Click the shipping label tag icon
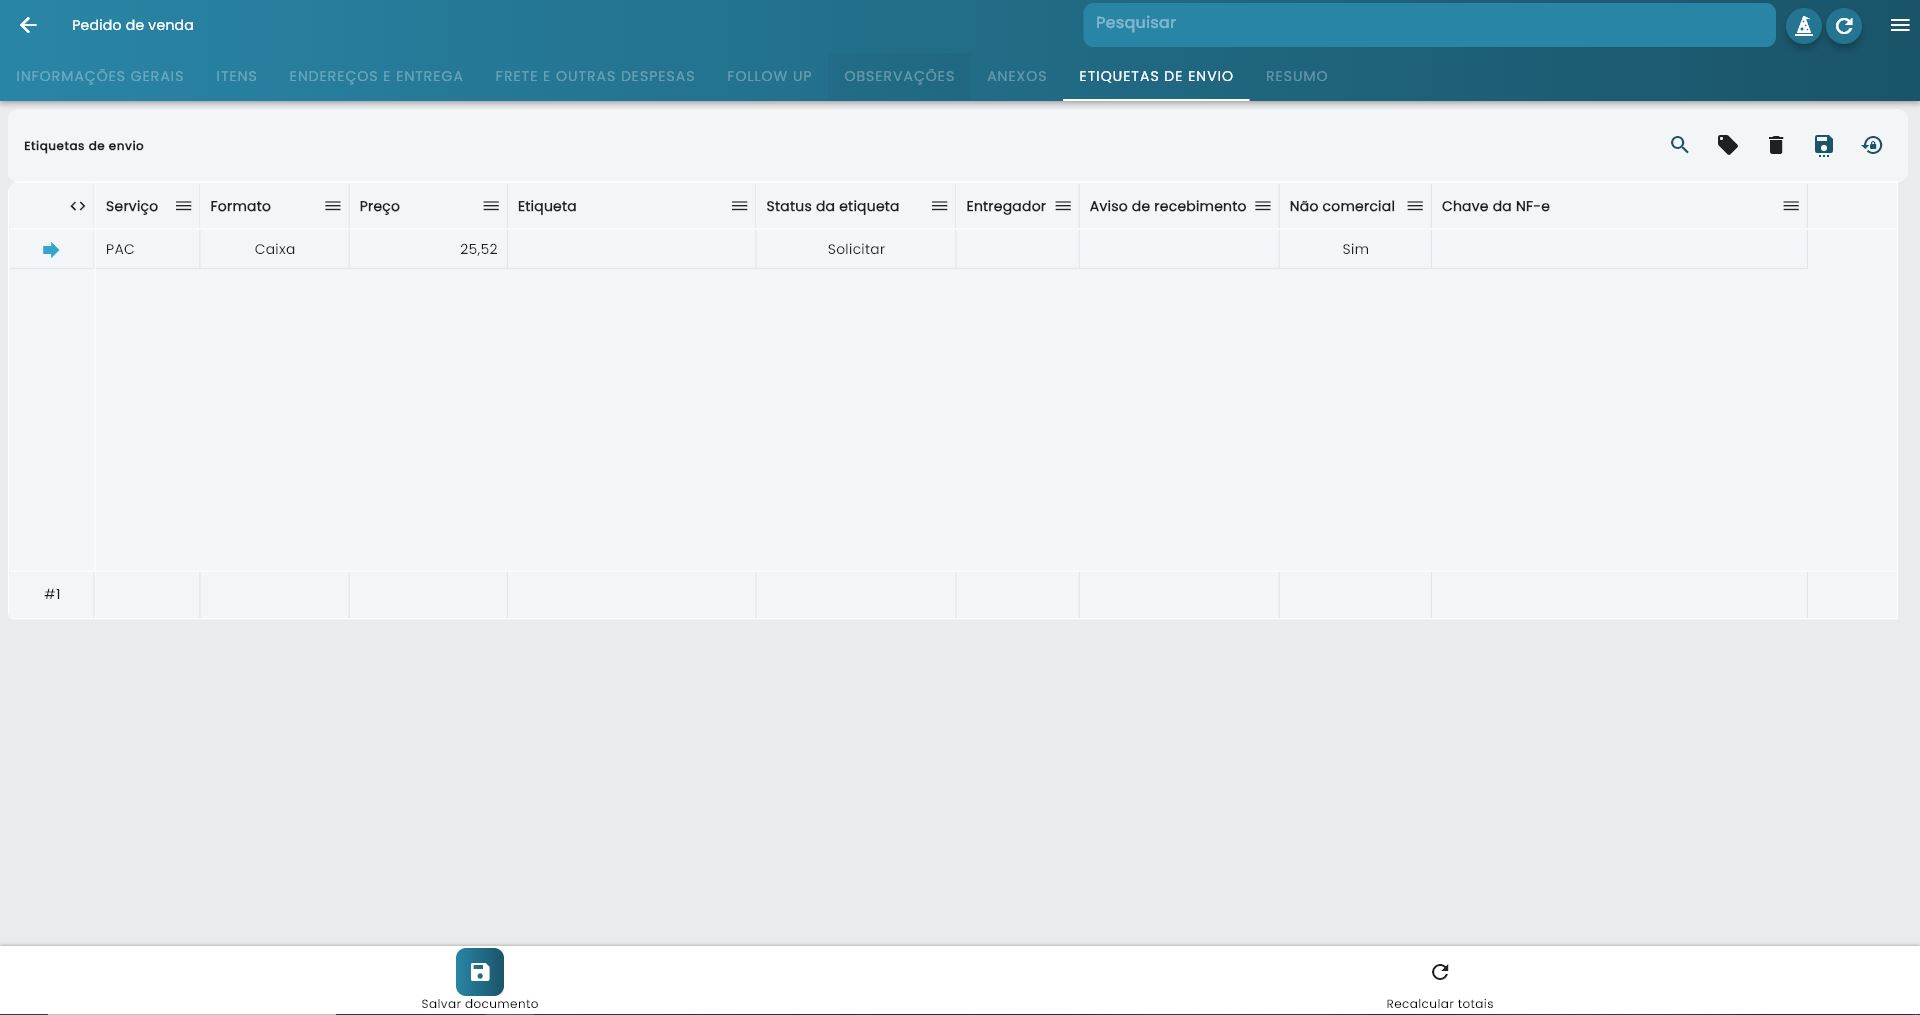Screen dimensions: 1920x1015 click(x=1727, y=145)
